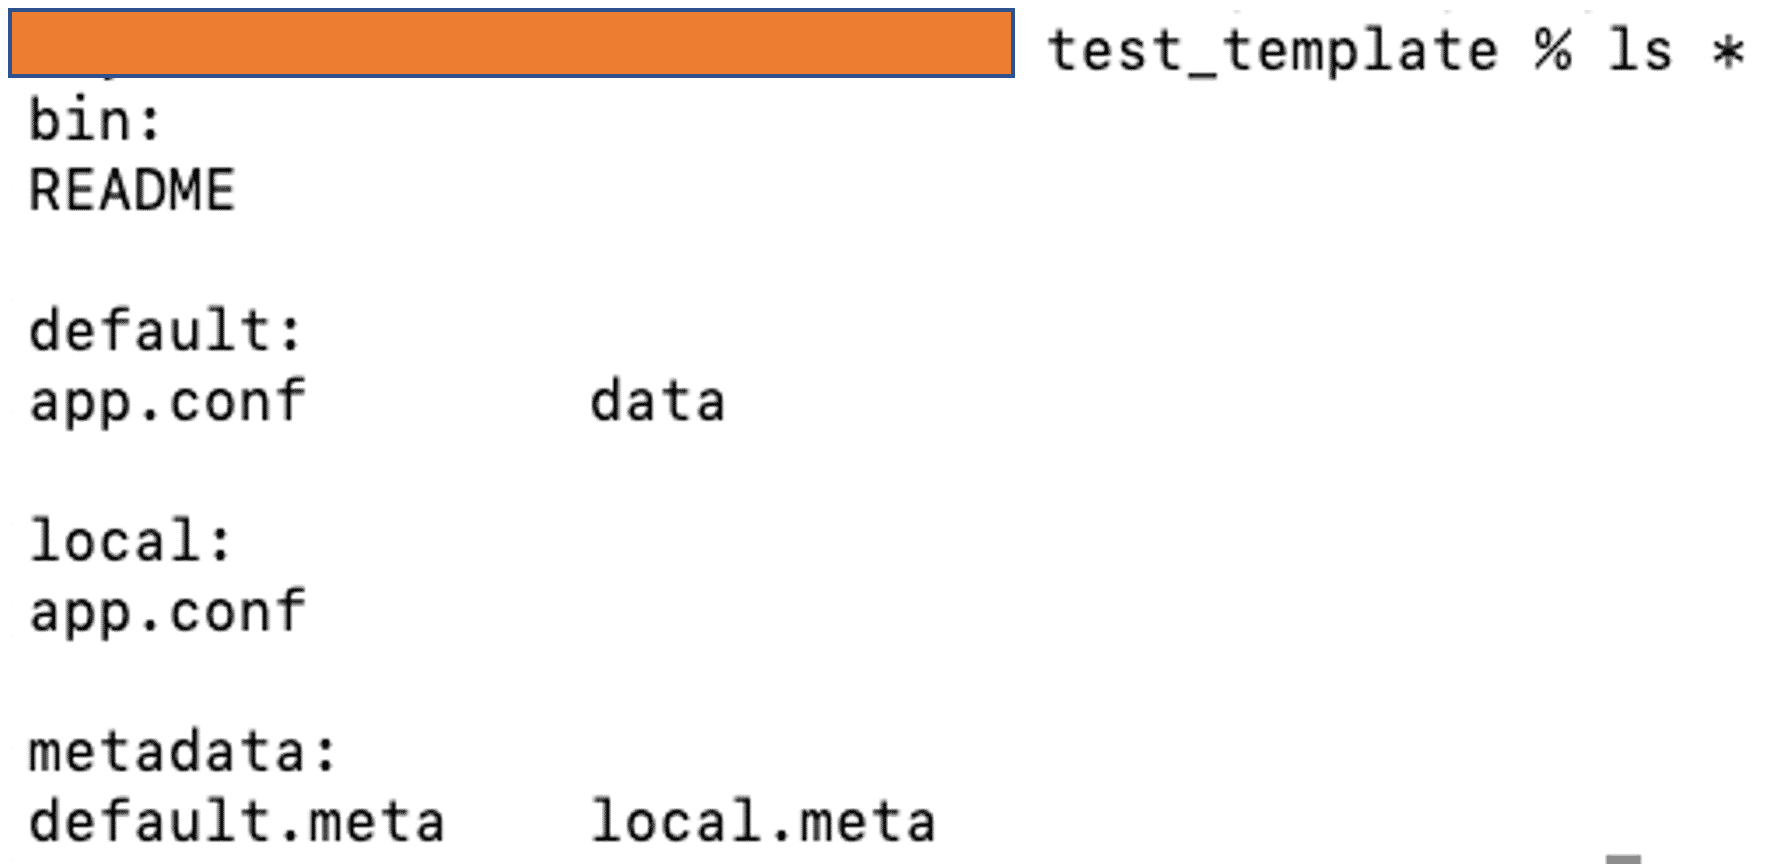Click the 'metadata:' directory heading
The width and height of the screenshot is (1780, 864).
183,751
